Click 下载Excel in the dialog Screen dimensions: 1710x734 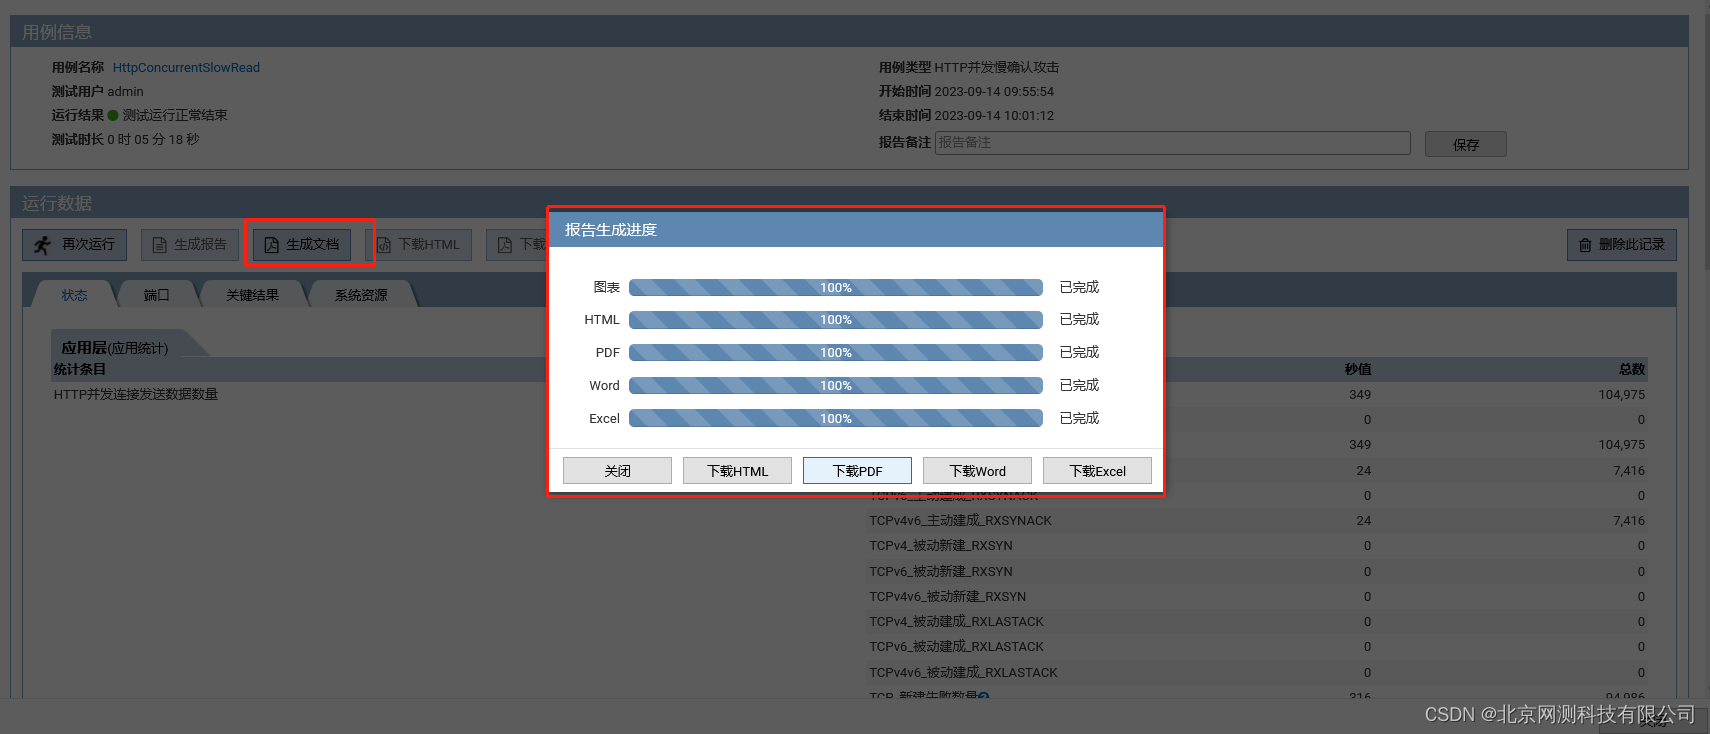(1097, 471)
